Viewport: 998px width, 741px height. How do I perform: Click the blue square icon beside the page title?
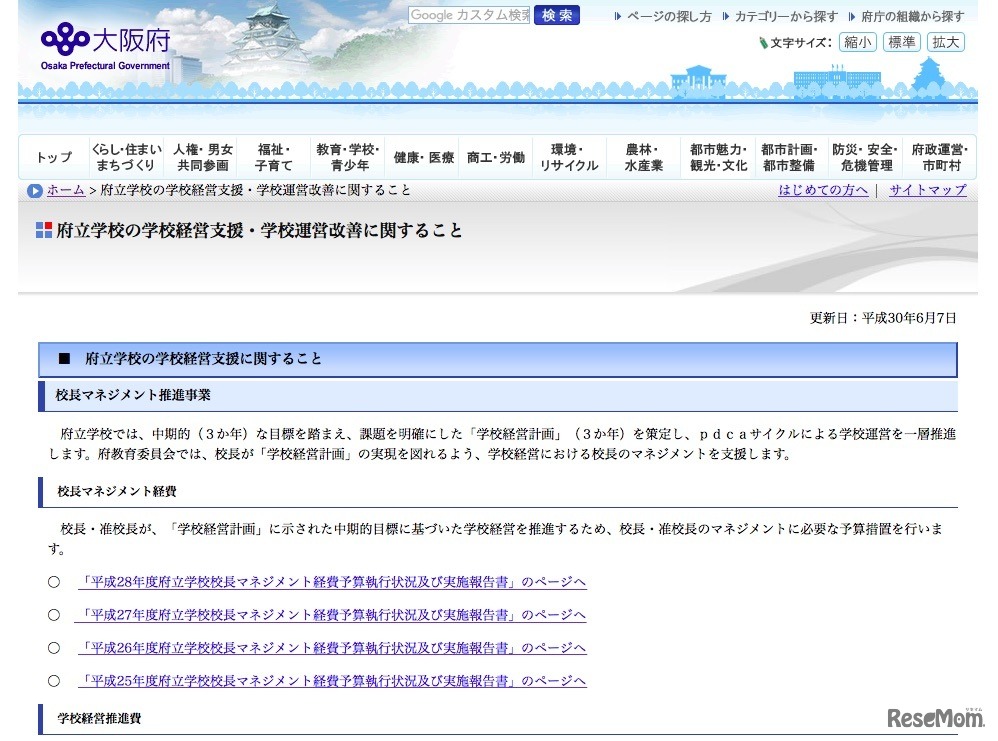(42, 230)
